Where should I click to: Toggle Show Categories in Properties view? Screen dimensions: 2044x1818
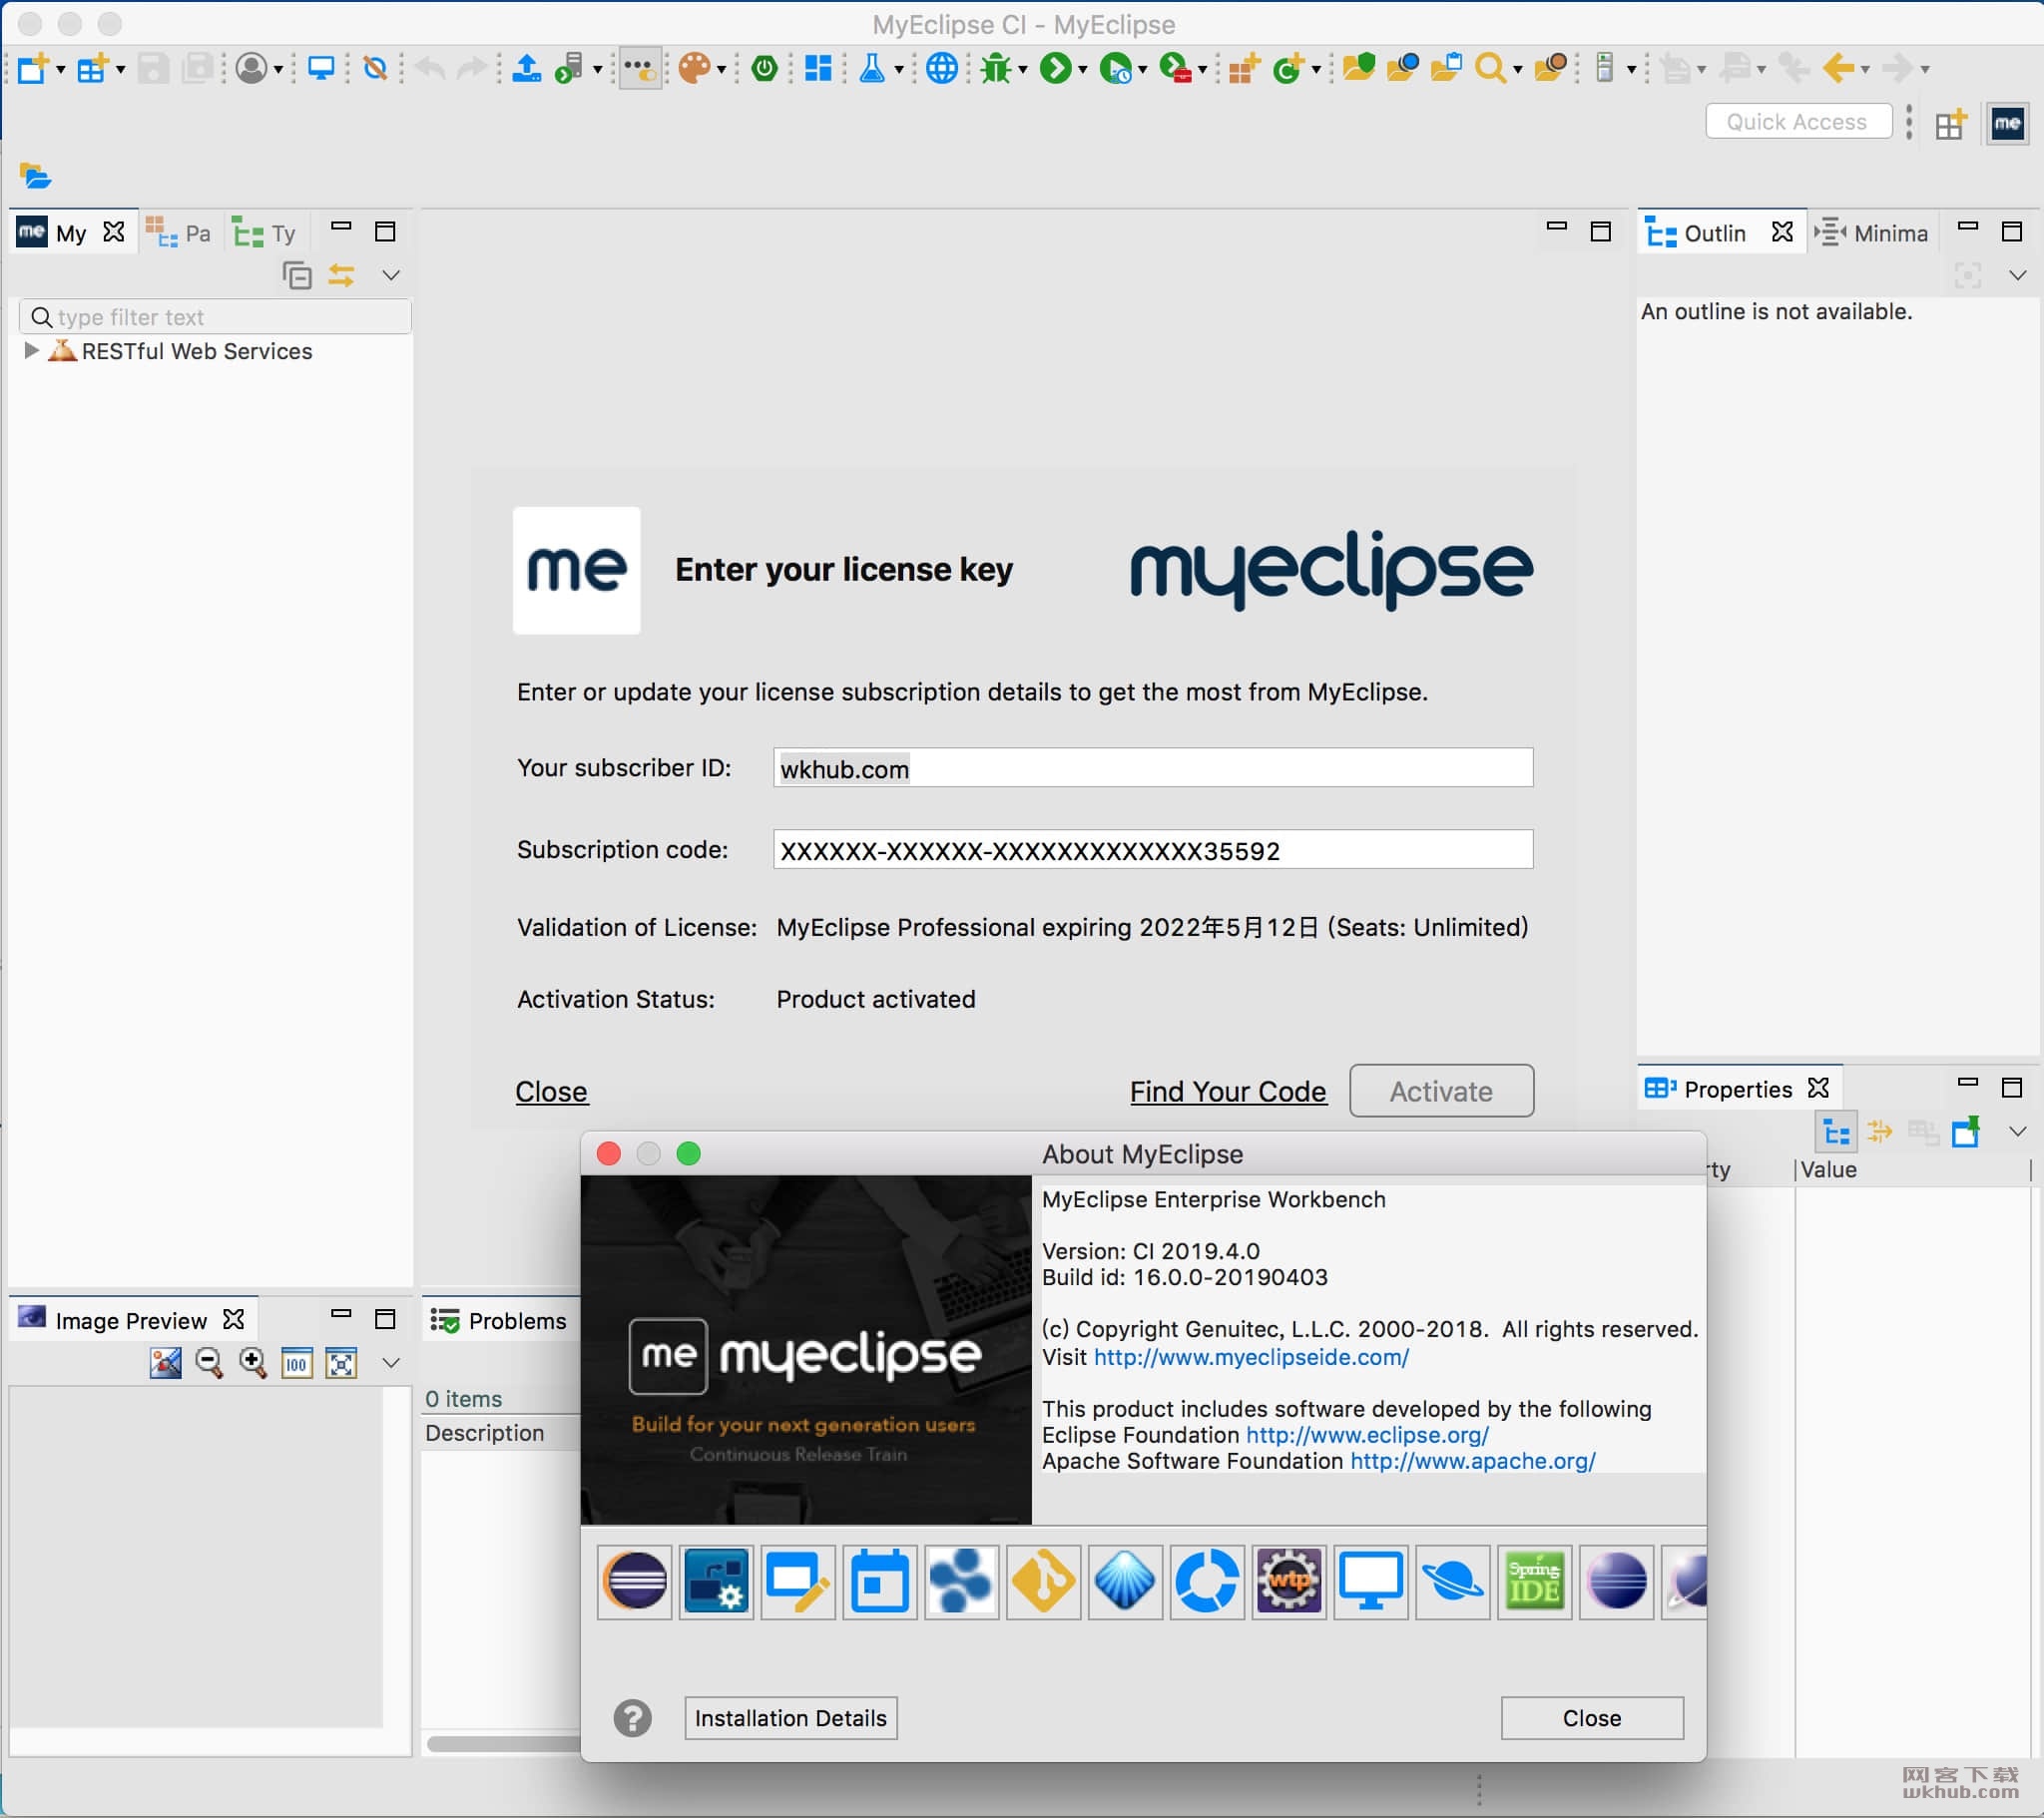coord(1836,1132)
